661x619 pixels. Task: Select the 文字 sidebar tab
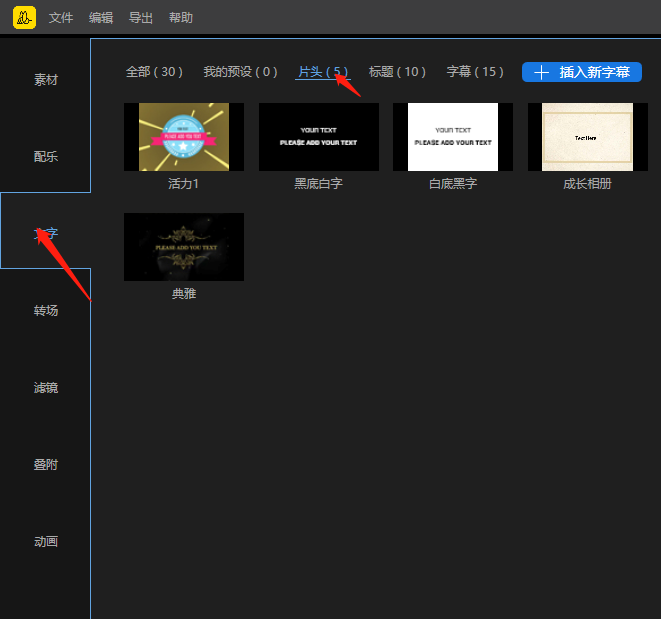click(x=46, y=233)
